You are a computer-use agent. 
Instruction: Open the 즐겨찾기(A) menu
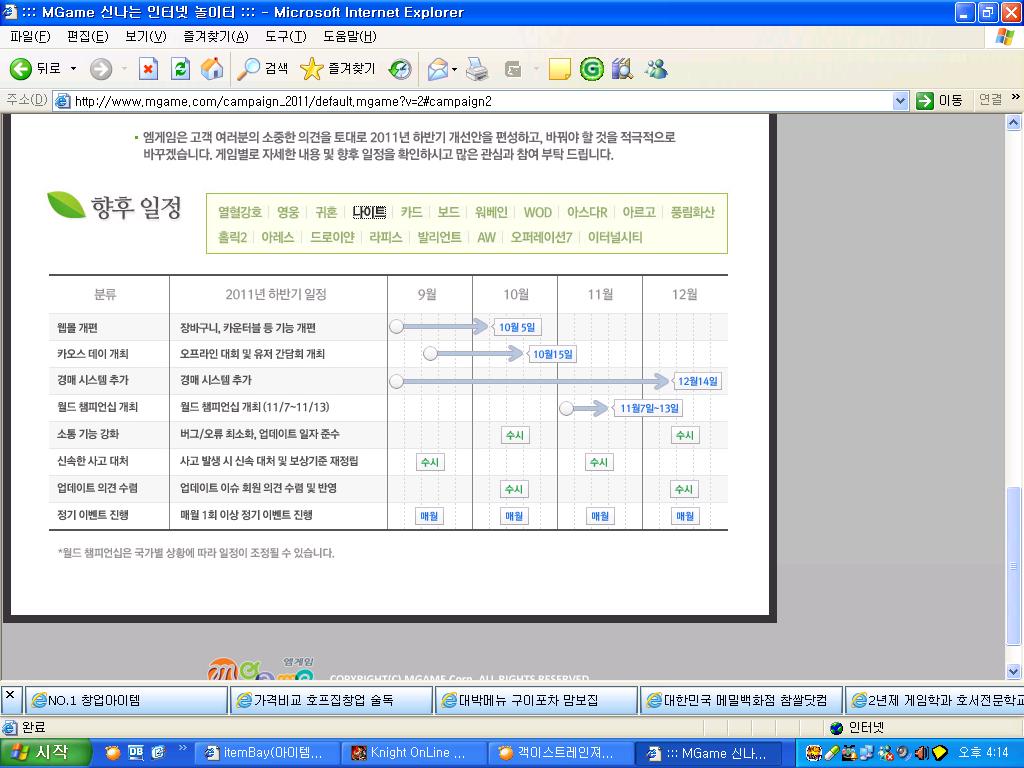click(216, 37)
